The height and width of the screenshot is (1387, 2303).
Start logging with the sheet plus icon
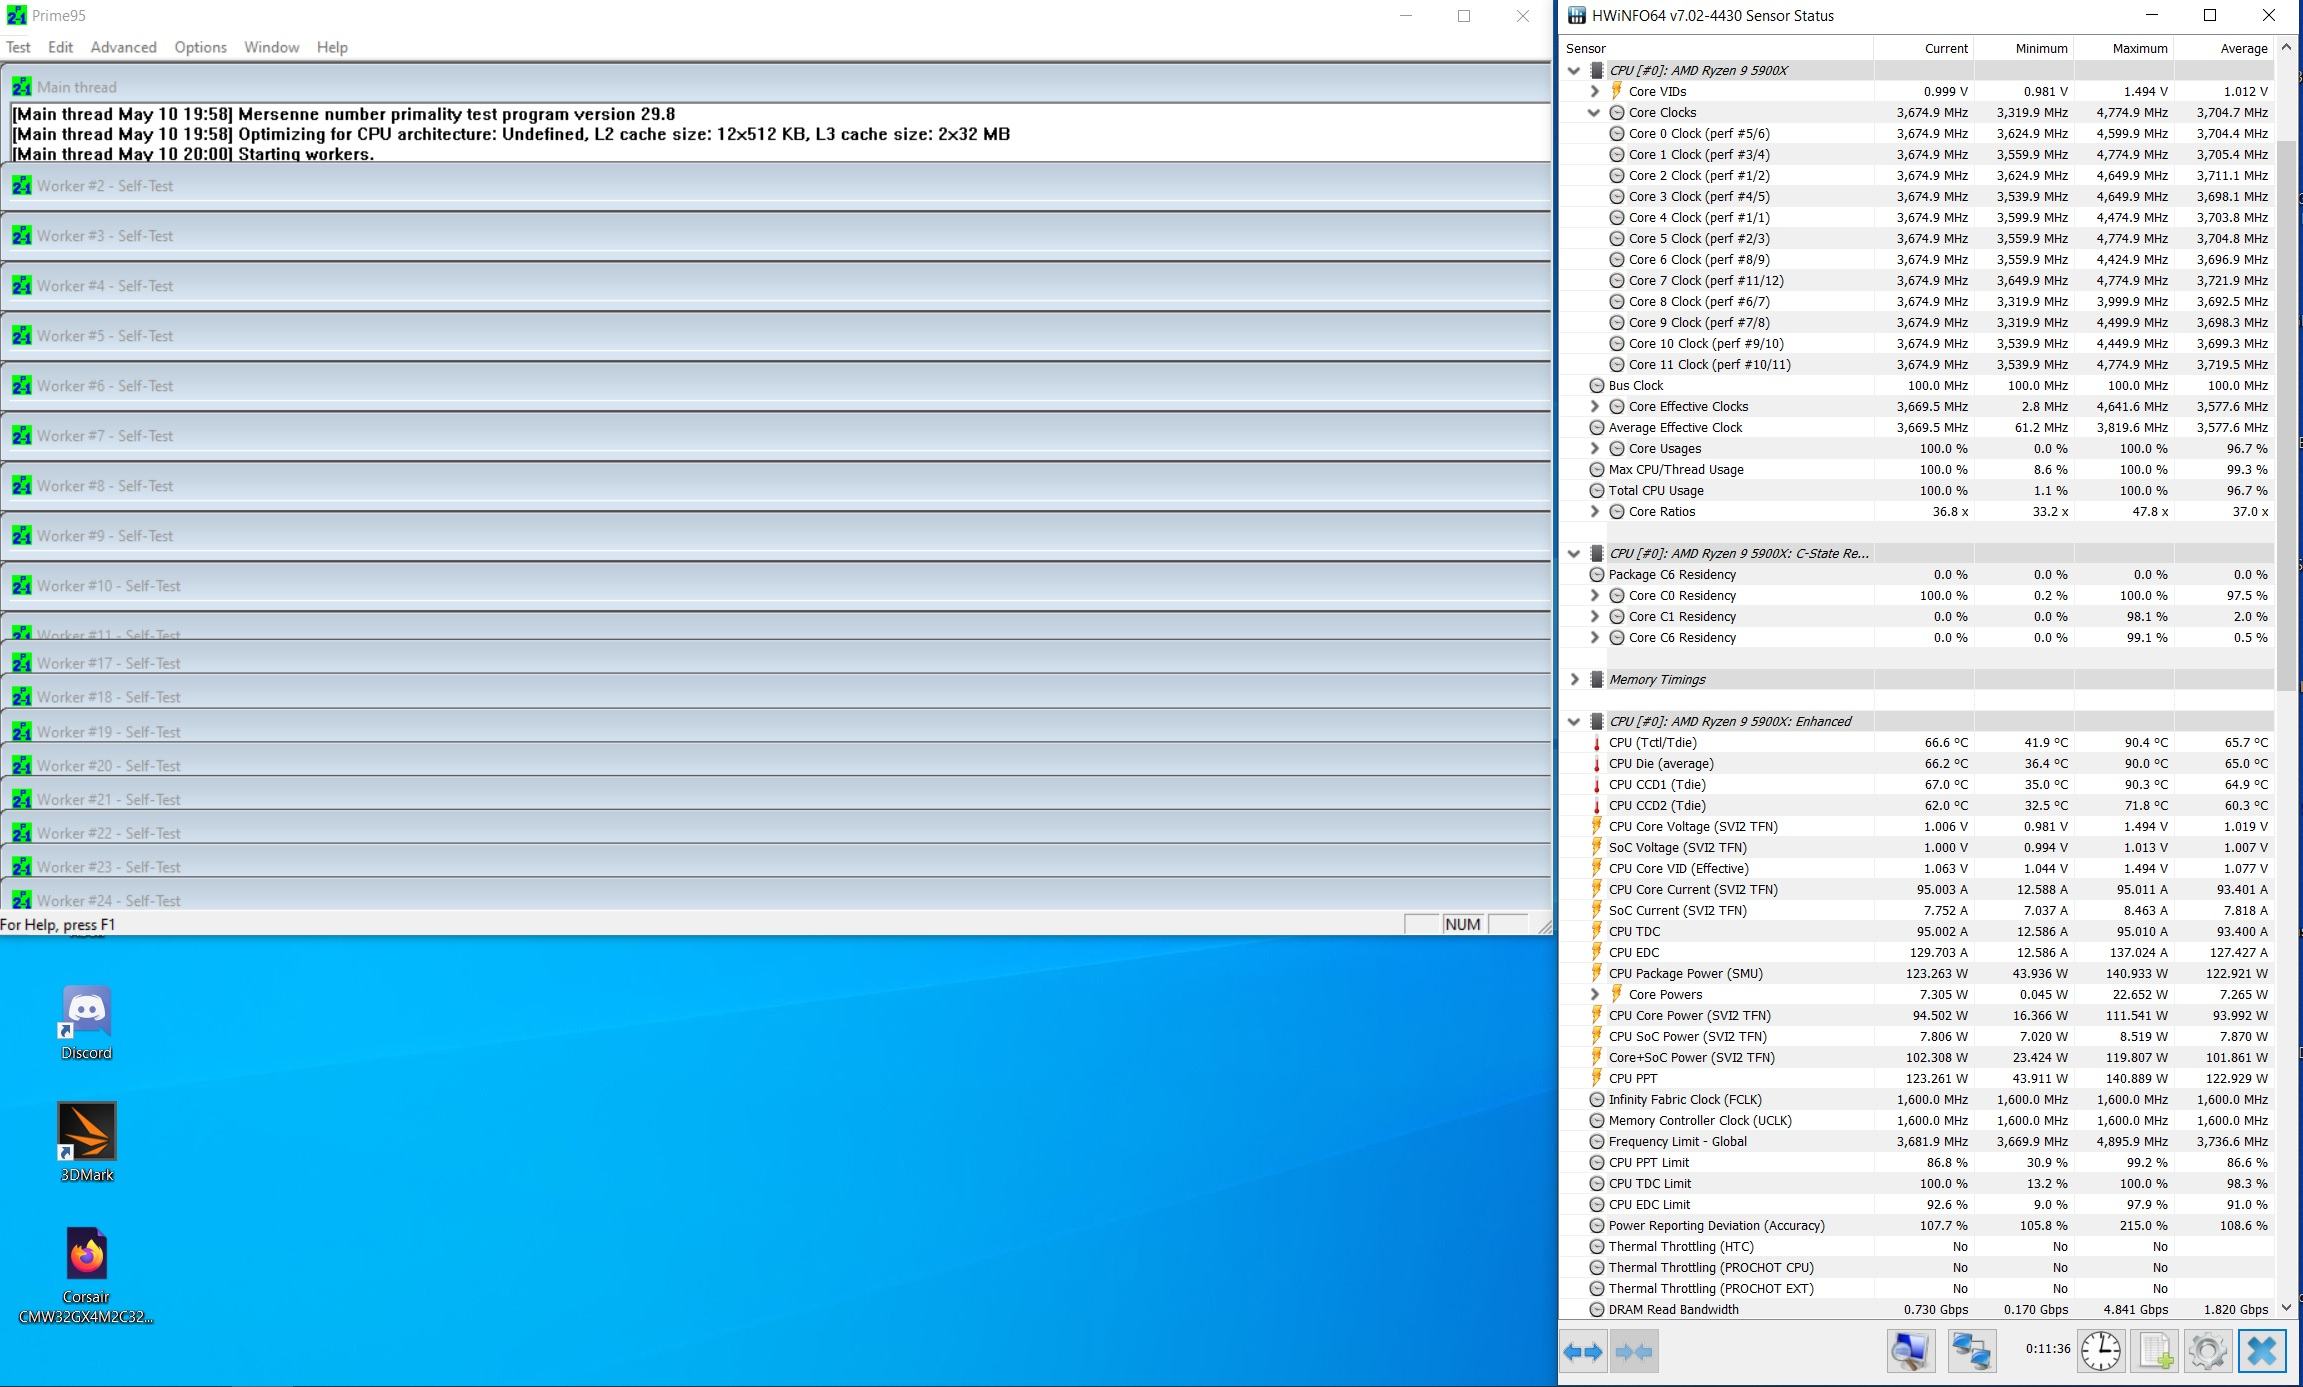pos(2155,1352)
